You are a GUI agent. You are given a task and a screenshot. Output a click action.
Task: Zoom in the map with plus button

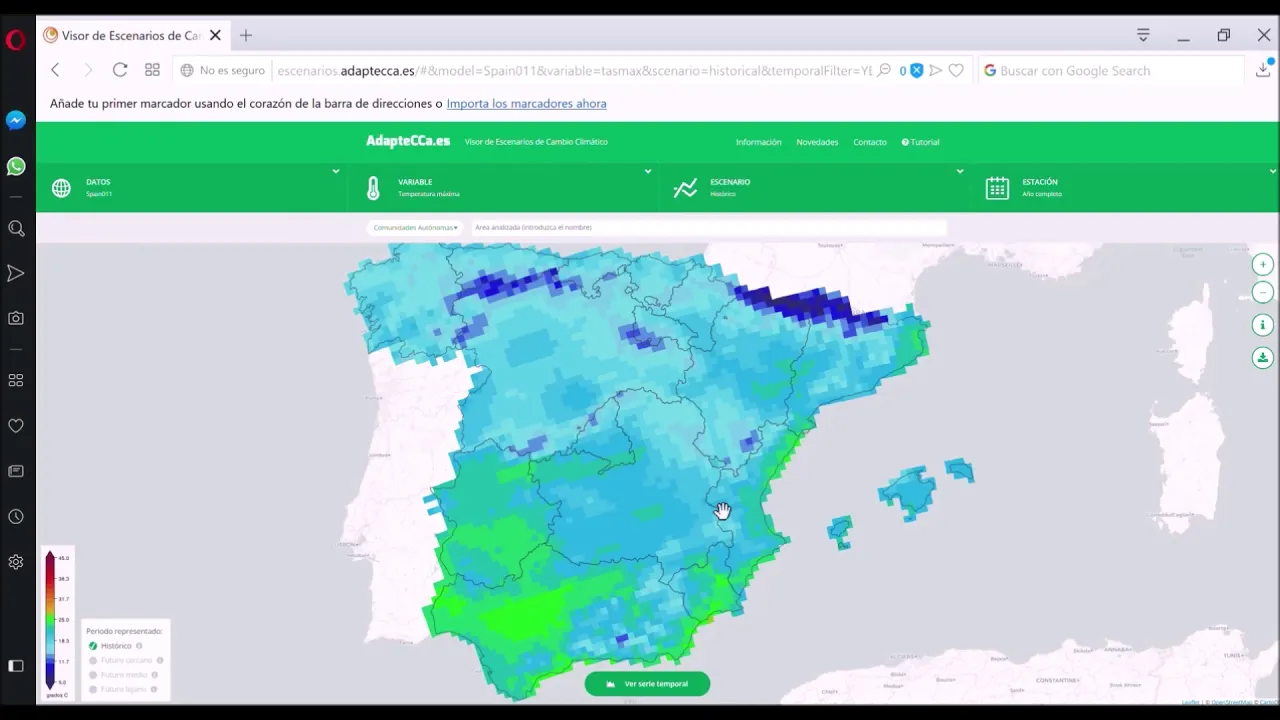[x=1262, y=264]
